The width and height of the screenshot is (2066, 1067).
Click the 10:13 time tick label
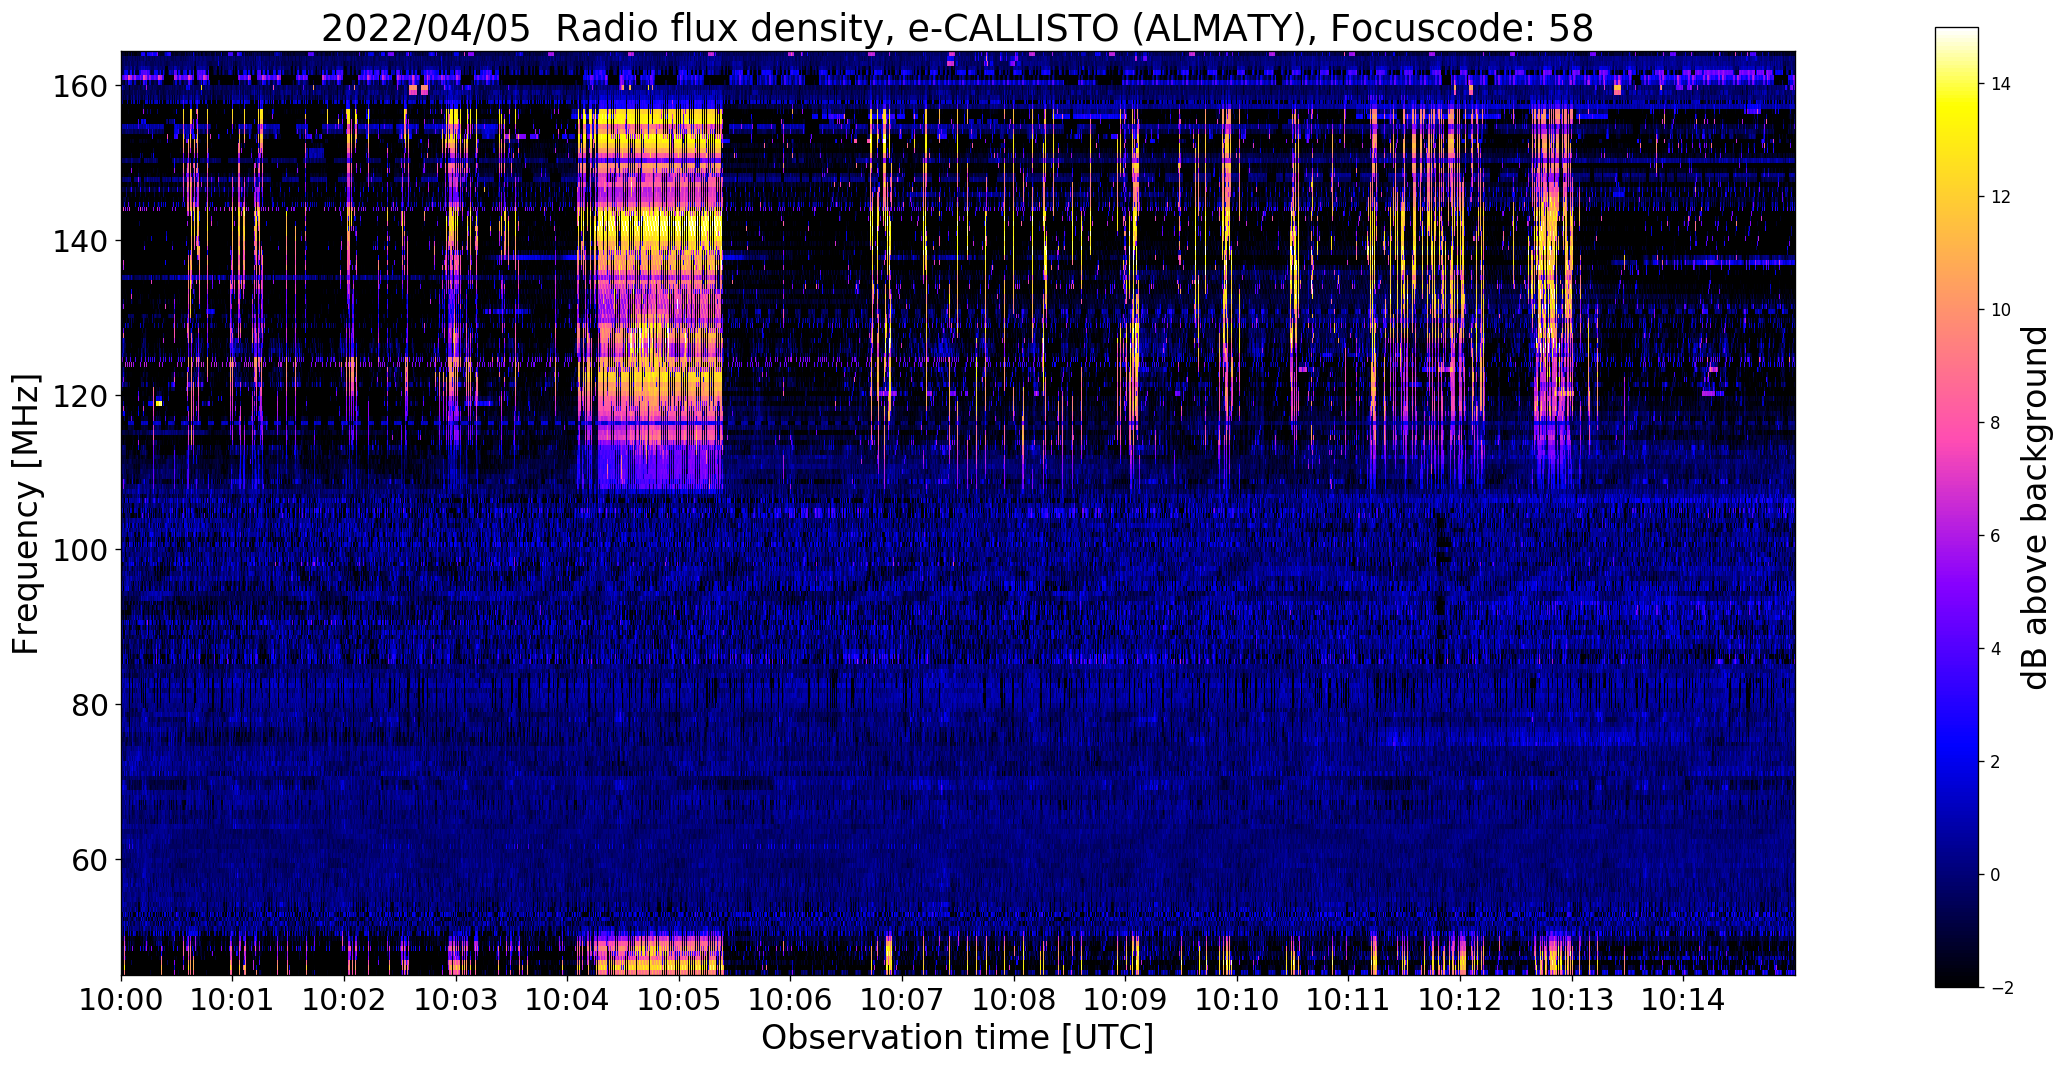click(1572, 999)
